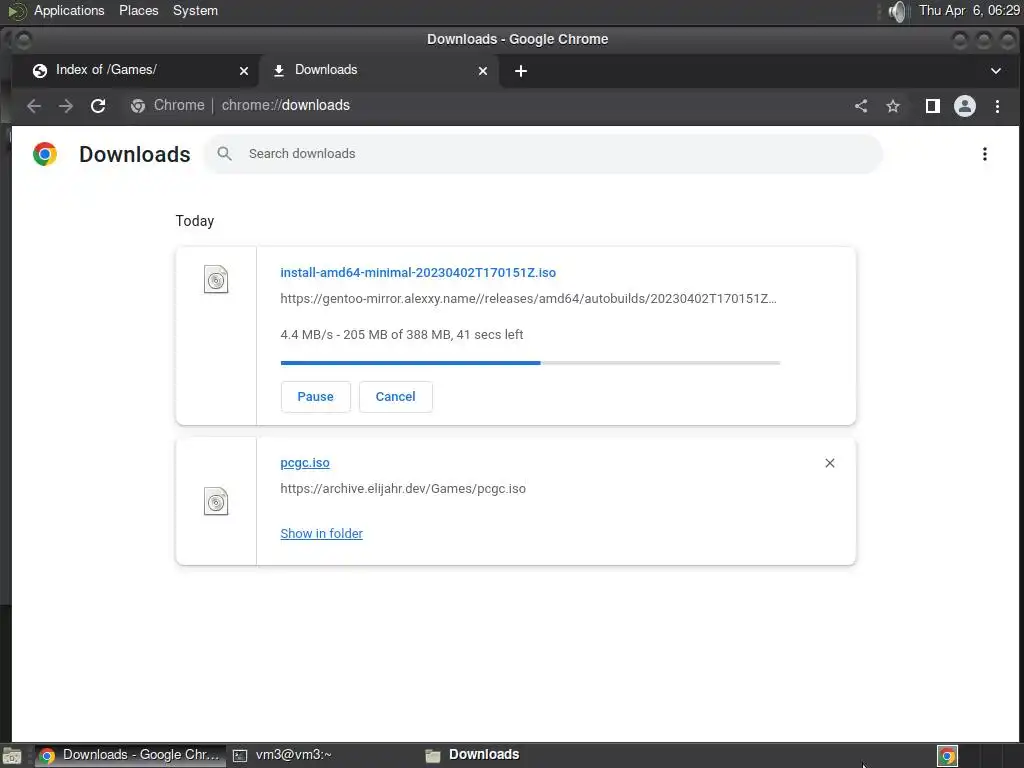
Task: Open the Chrome profile avatar
Action: point(965,106)
